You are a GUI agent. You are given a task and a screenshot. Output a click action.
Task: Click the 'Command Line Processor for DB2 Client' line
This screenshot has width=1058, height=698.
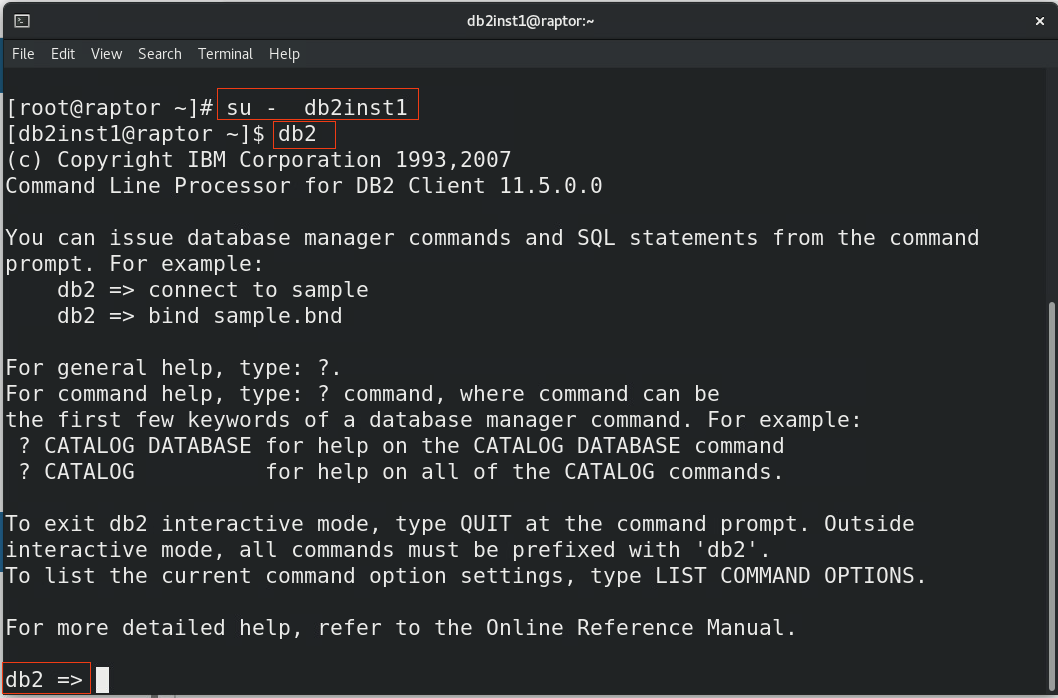[x=304, y=186]
